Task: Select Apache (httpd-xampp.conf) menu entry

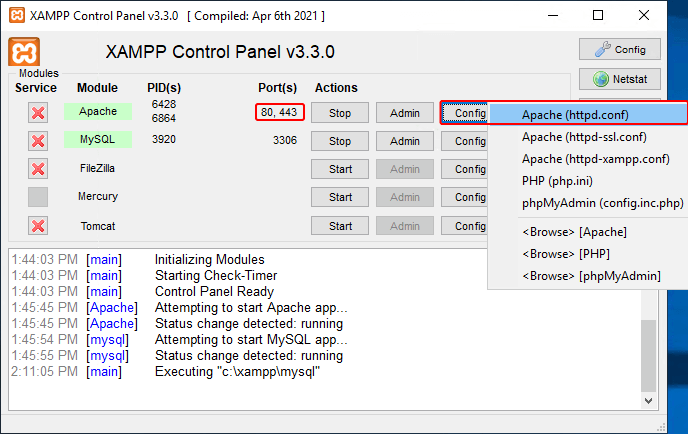Action: (x=588, y=159)
